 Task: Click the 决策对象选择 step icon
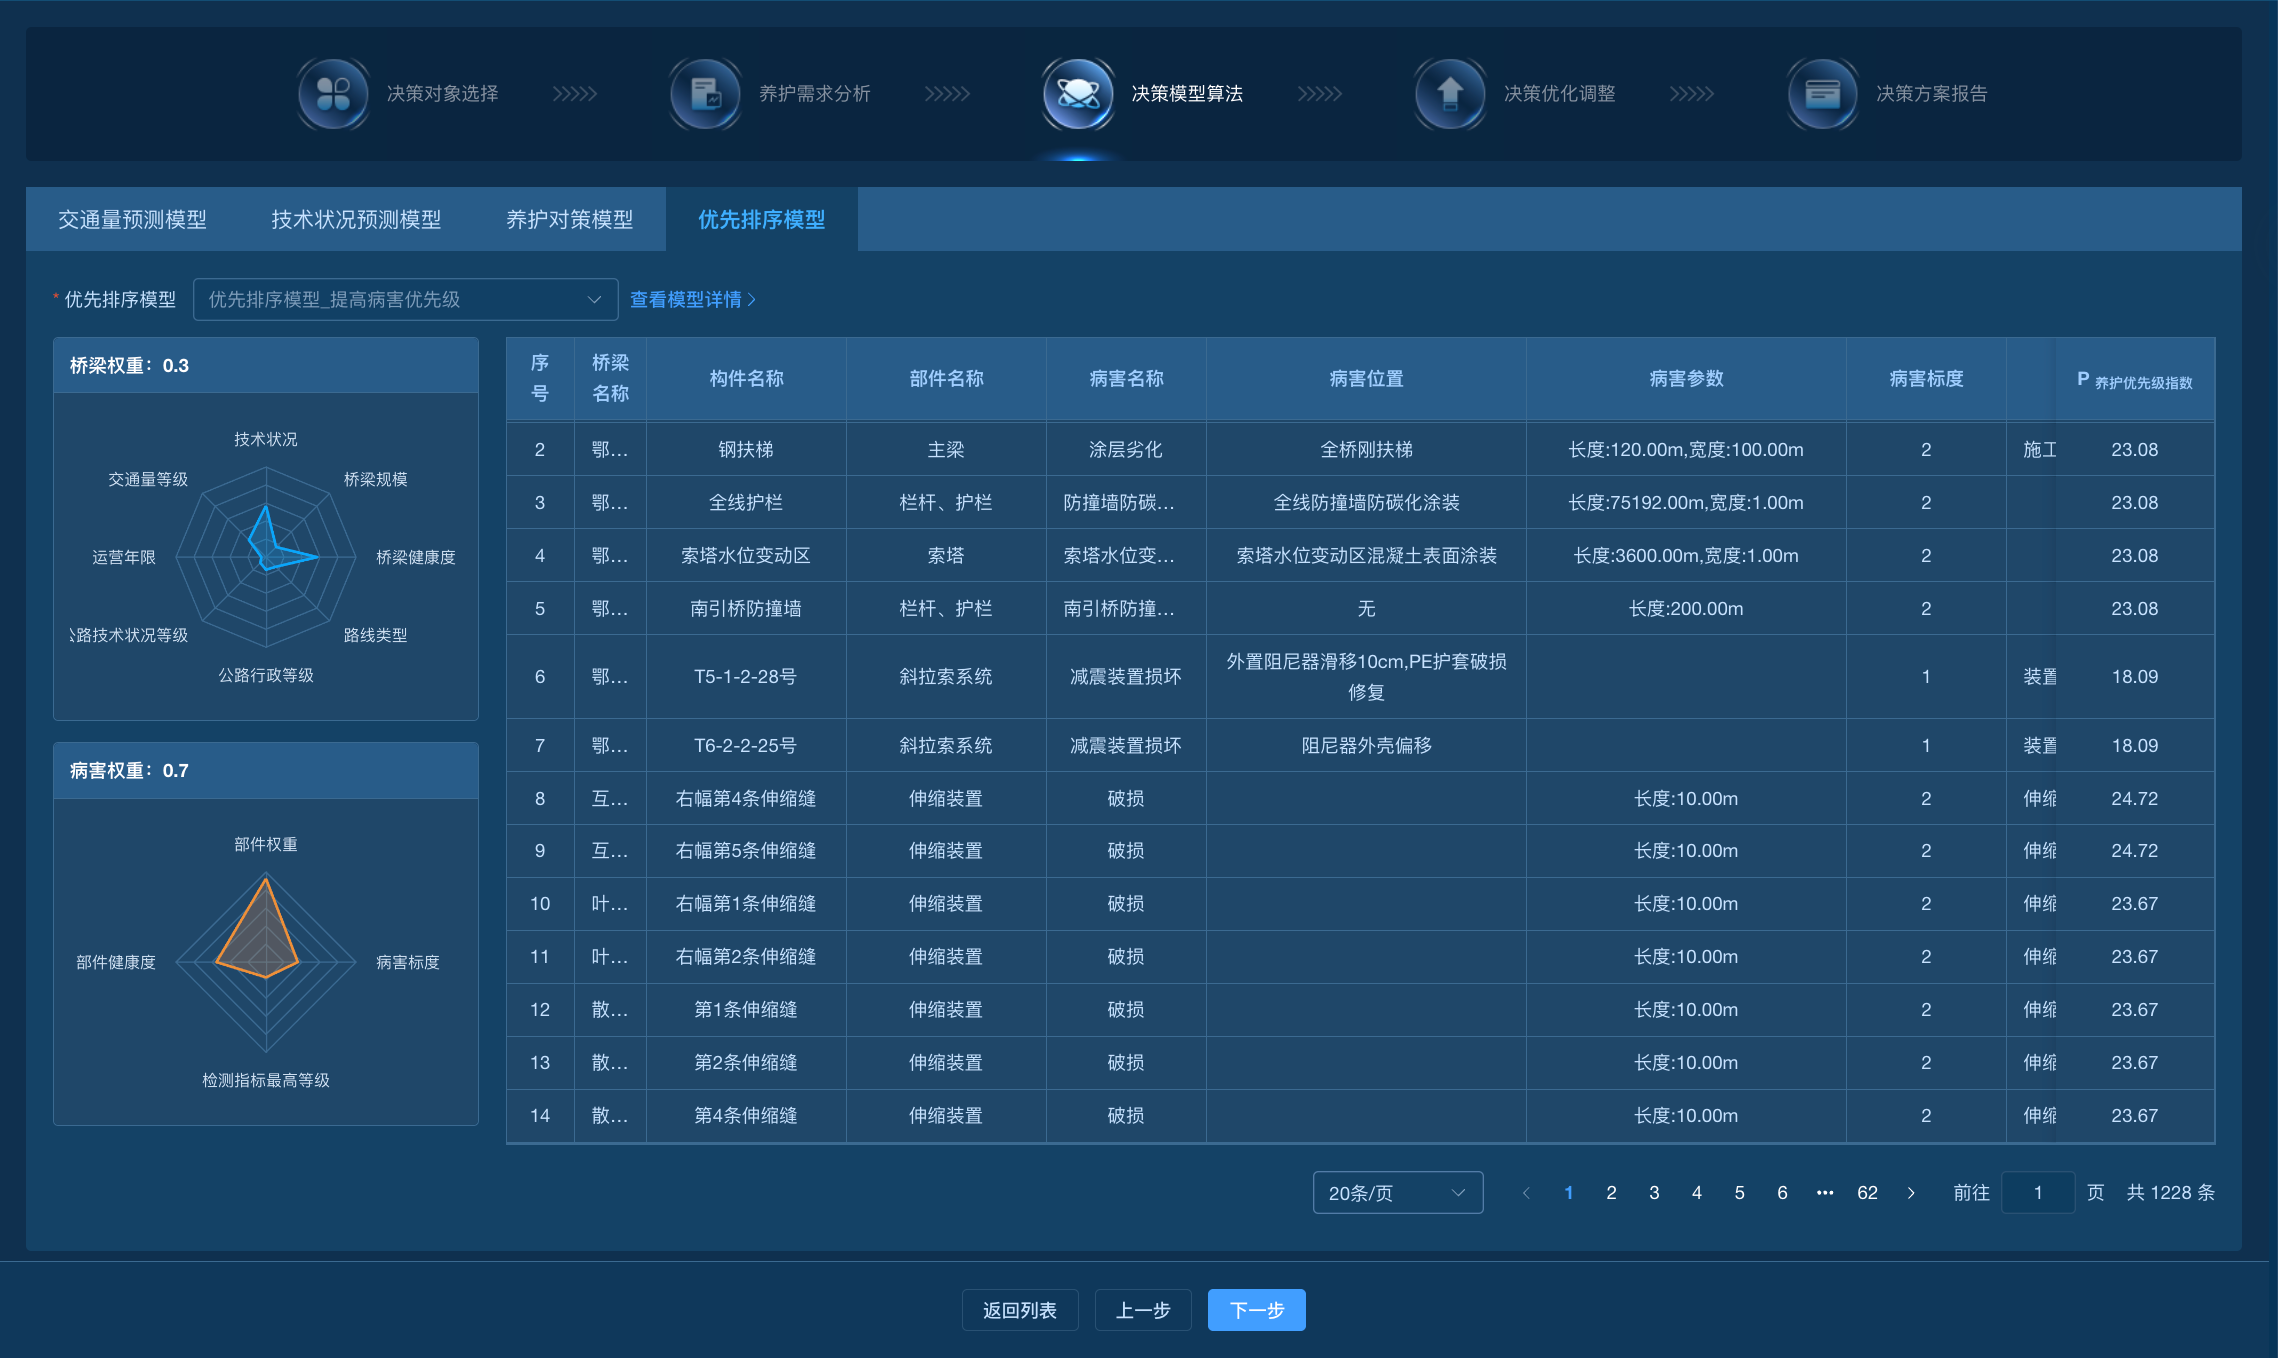tap(333, 94)
